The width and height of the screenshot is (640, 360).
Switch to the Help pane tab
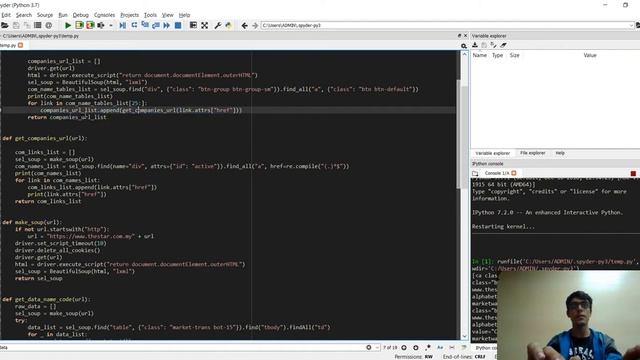[560, 153]
